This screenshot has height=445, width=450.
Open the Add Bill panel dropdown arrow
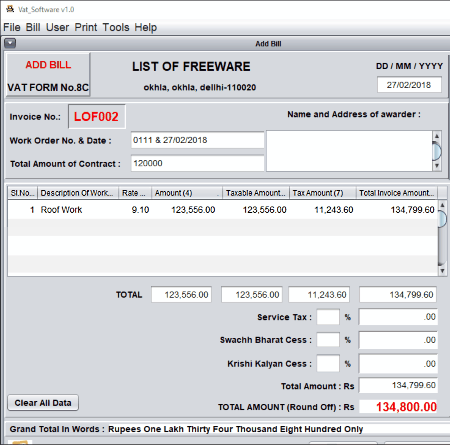coord(10,43)
